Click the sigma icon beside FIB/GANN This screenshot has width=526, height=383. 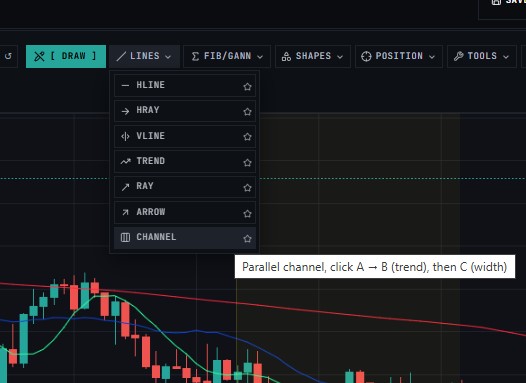(x=195, y=56)
